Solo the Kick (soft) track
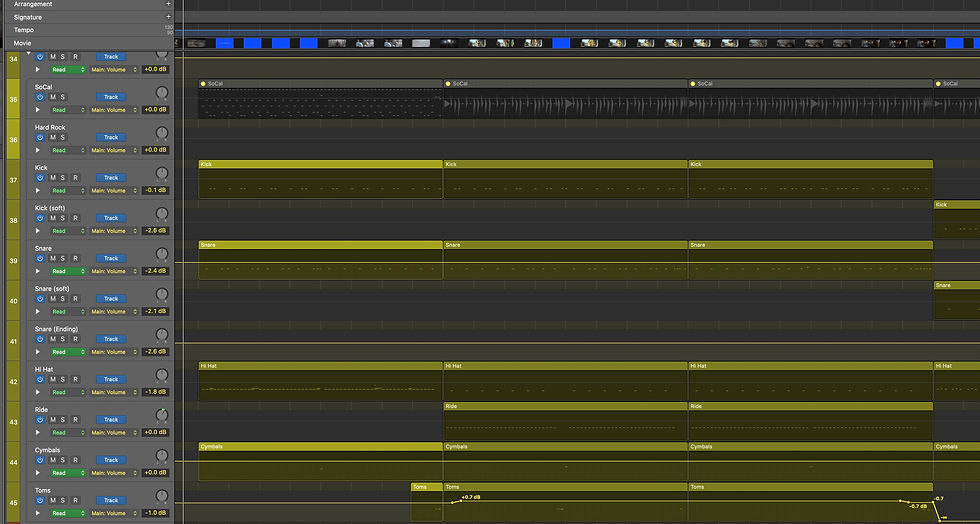Viewport: 980px width, 524px height. (x=62, y=218)
